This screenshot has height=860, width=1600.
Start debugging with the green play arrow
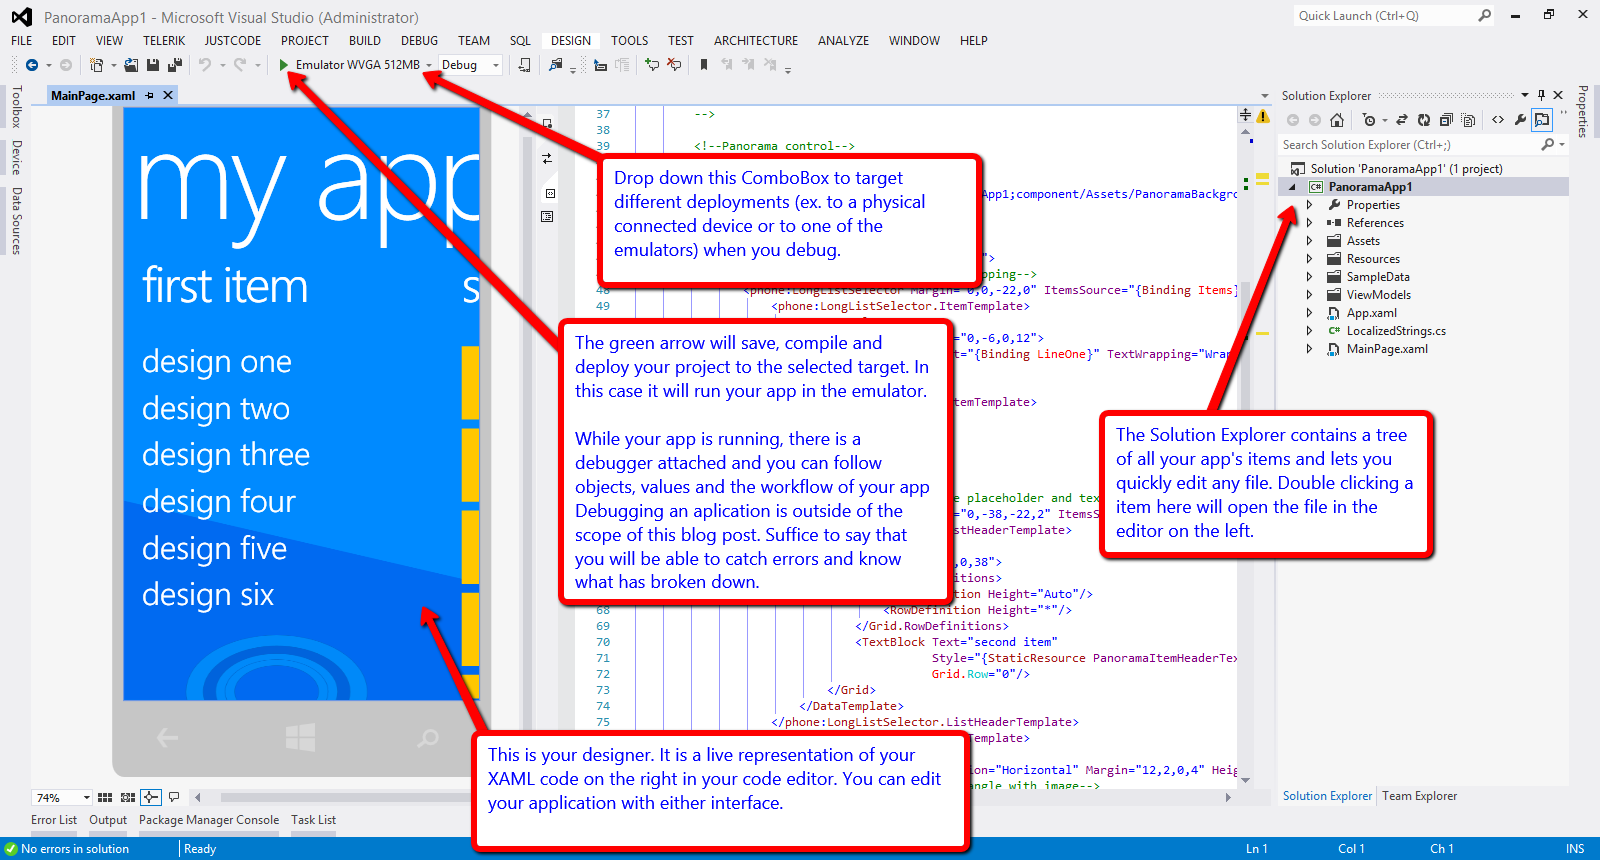[x=284, y=65]
